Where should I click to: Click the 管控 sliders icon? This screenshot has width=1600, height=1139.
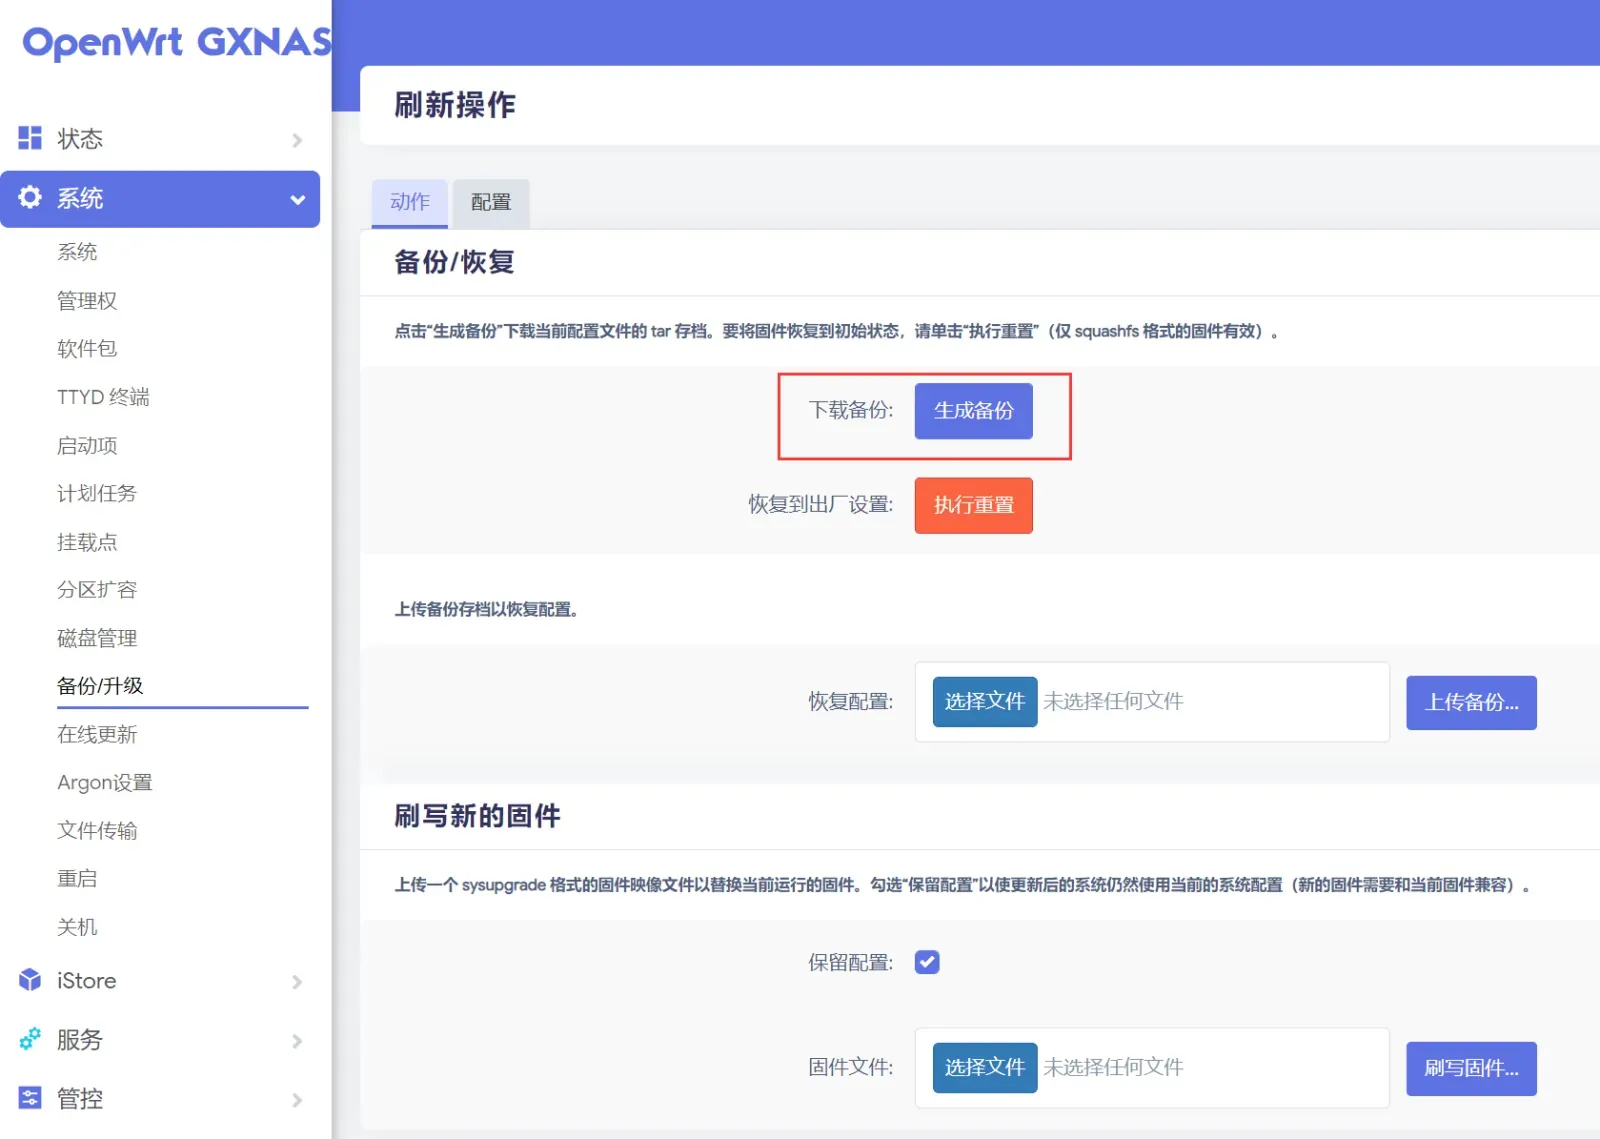click(30, 1098)
